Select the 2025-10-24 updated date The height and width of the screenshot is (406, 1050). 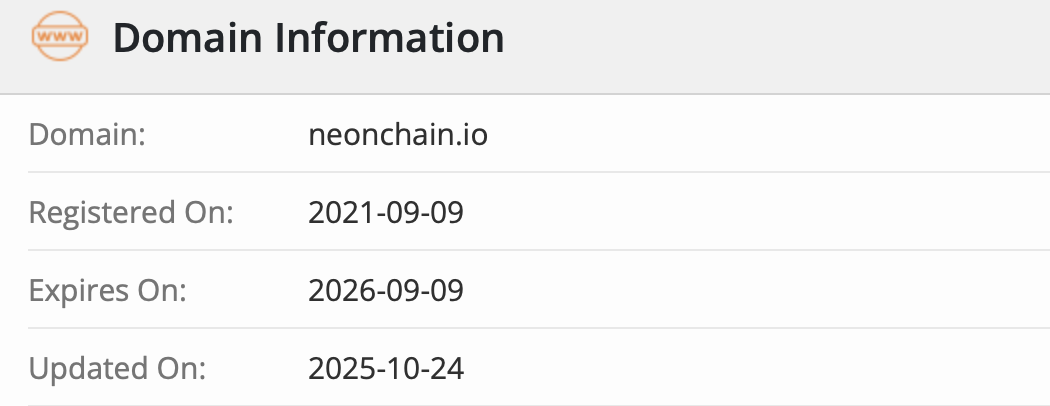click(x=386, y=369)
